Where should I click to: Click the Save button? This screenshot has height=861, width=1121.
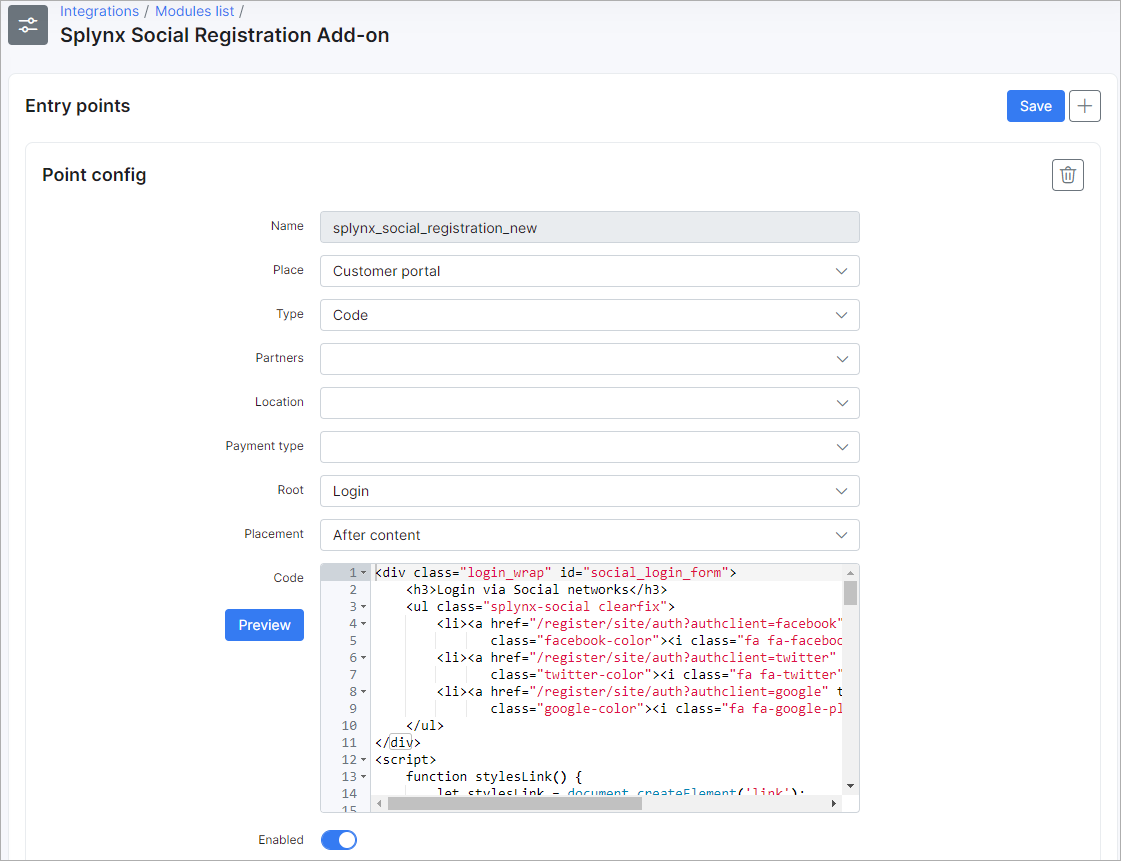tap(1035, 106)
